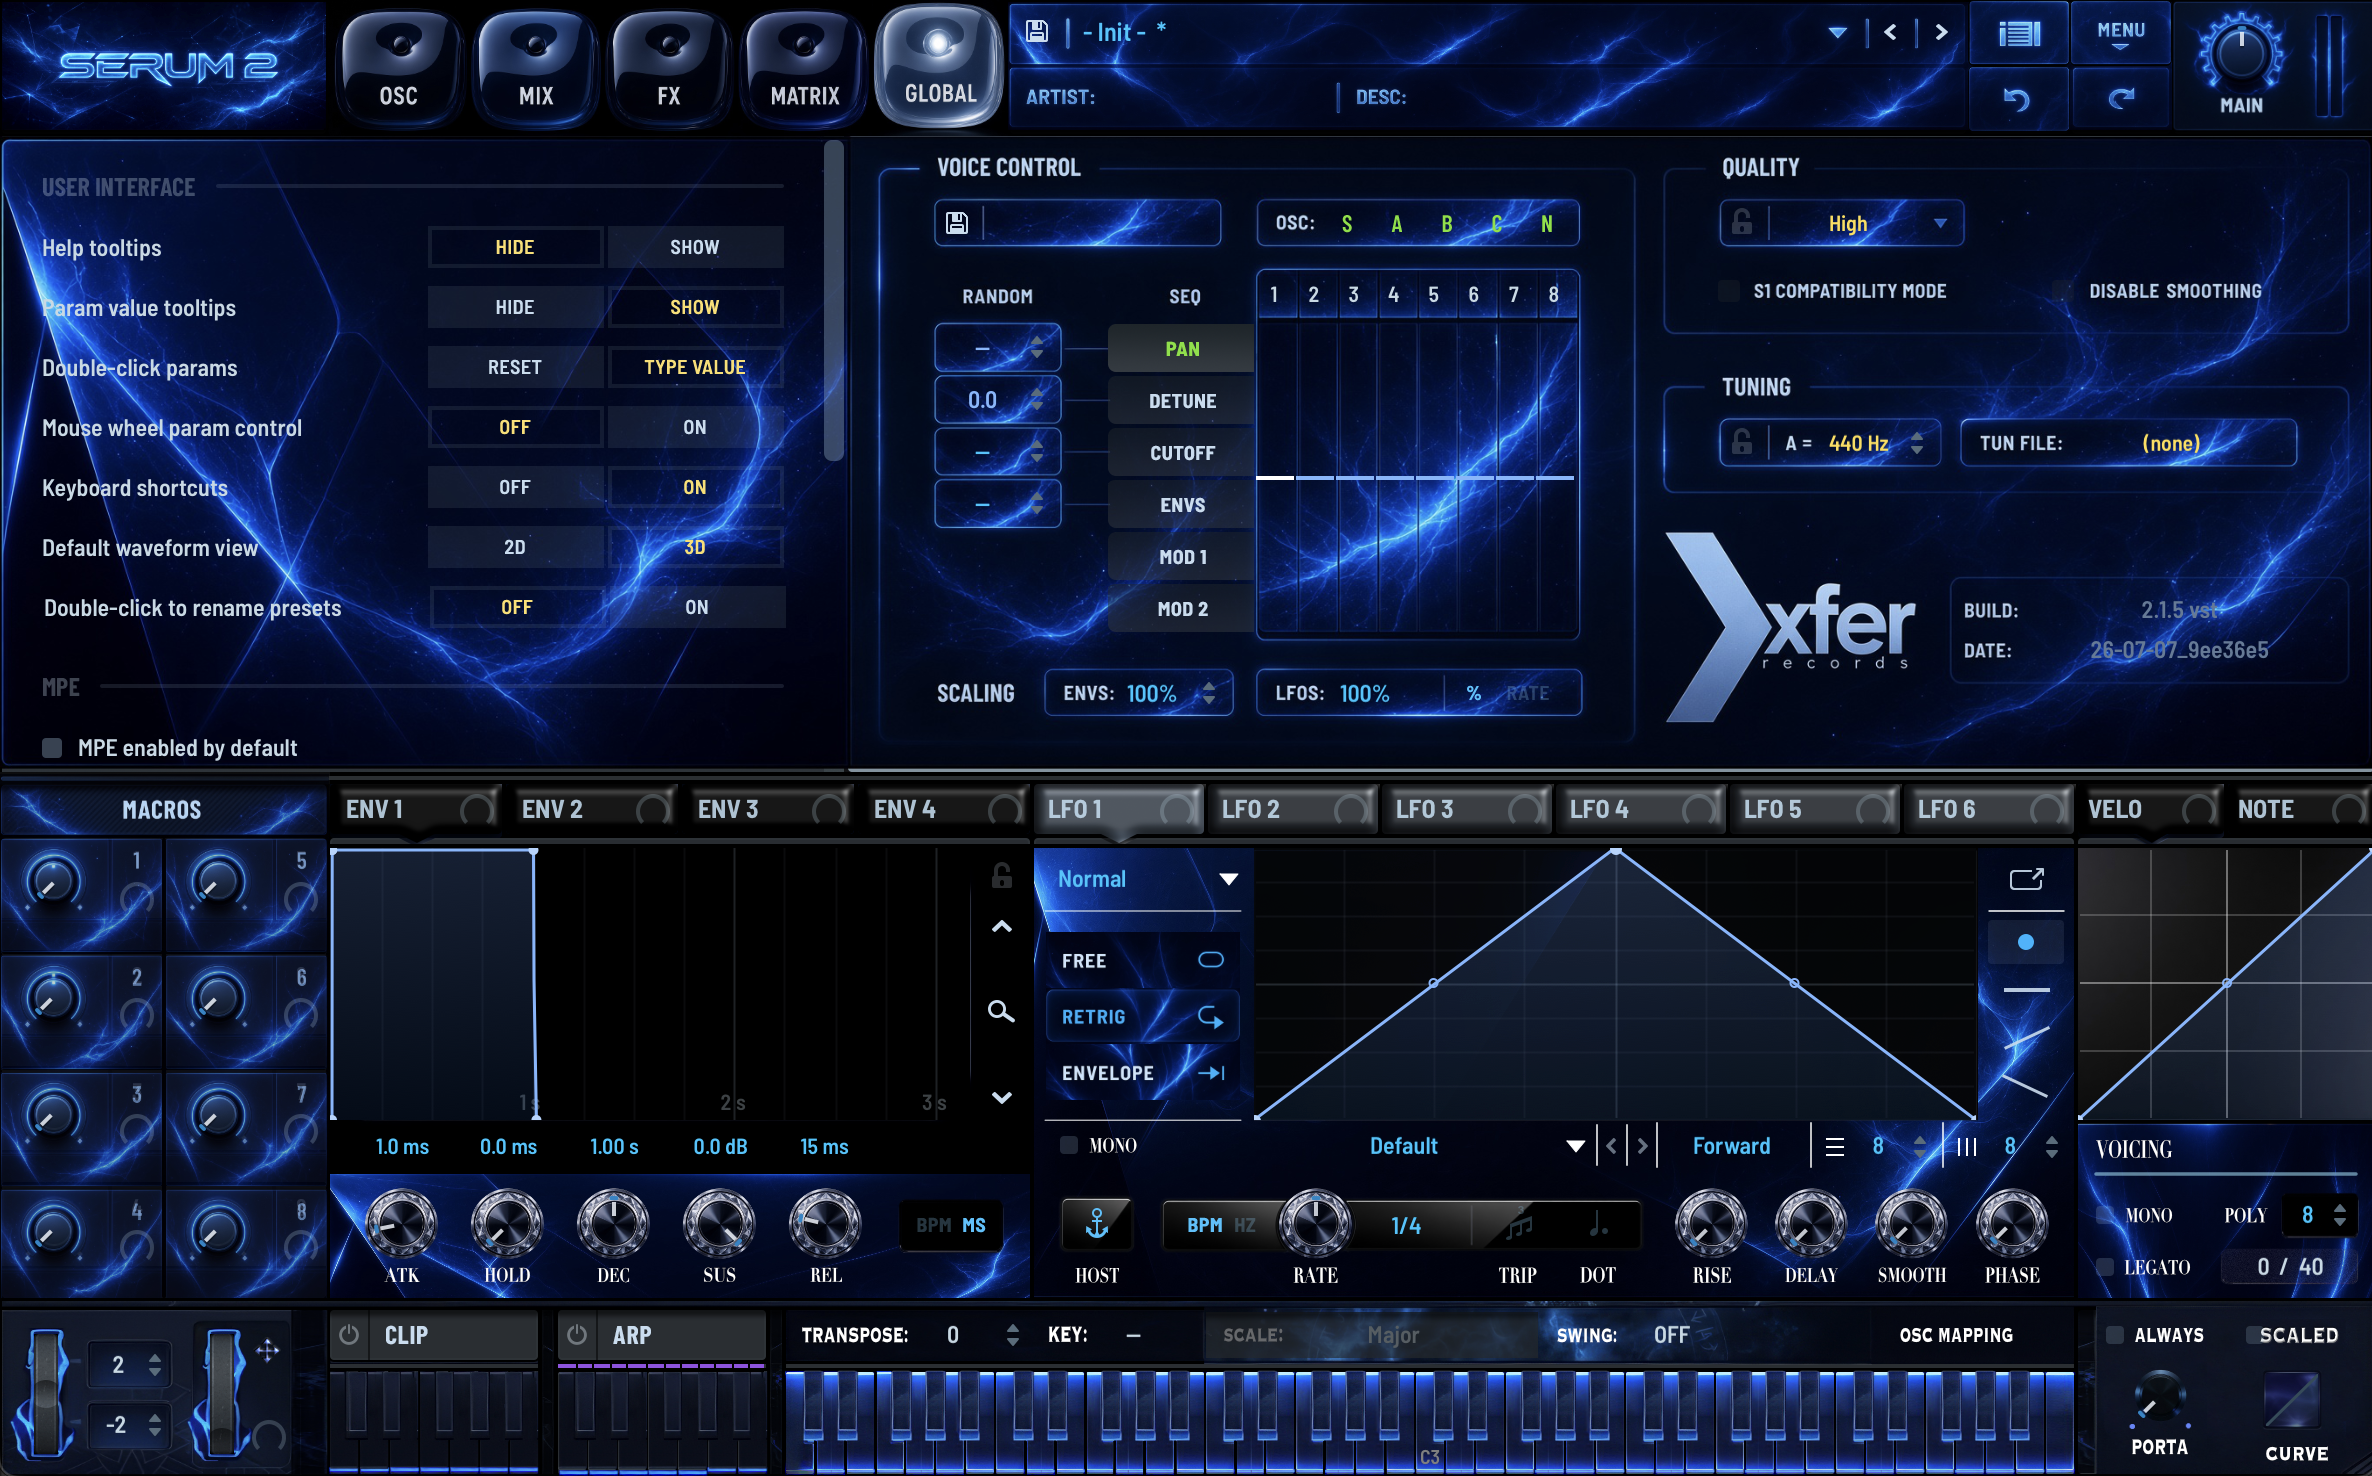Click the LFO export shape icon
The height and width of the screenshot is (1476, 2372).
coord(2026,879)
